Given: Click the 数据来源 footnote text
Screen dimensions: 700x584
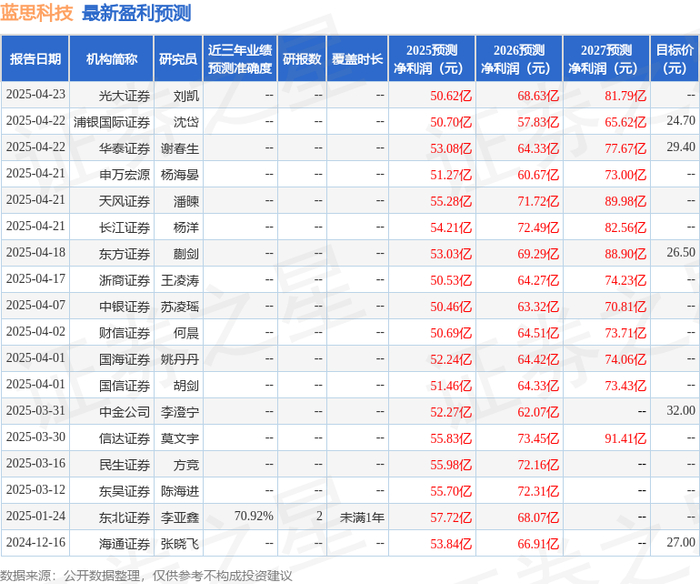Looking at the screenshot, I should 146,576.
